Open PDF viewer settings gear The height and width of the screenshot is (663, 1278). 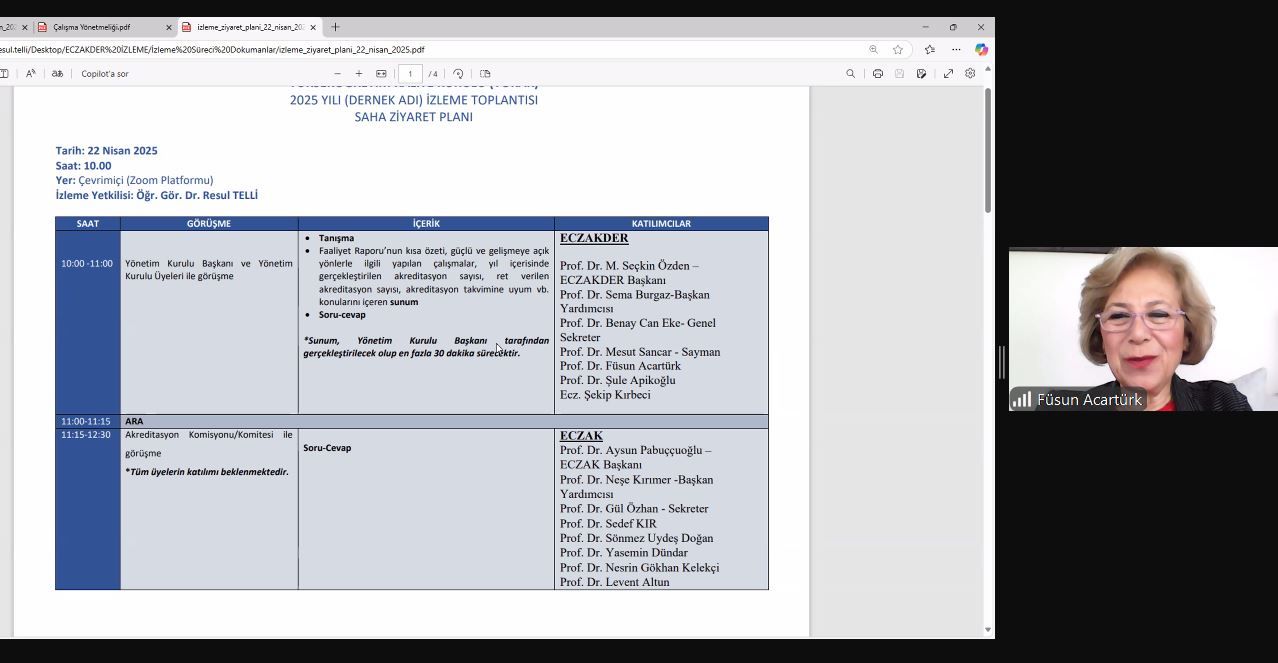point(970,74)
